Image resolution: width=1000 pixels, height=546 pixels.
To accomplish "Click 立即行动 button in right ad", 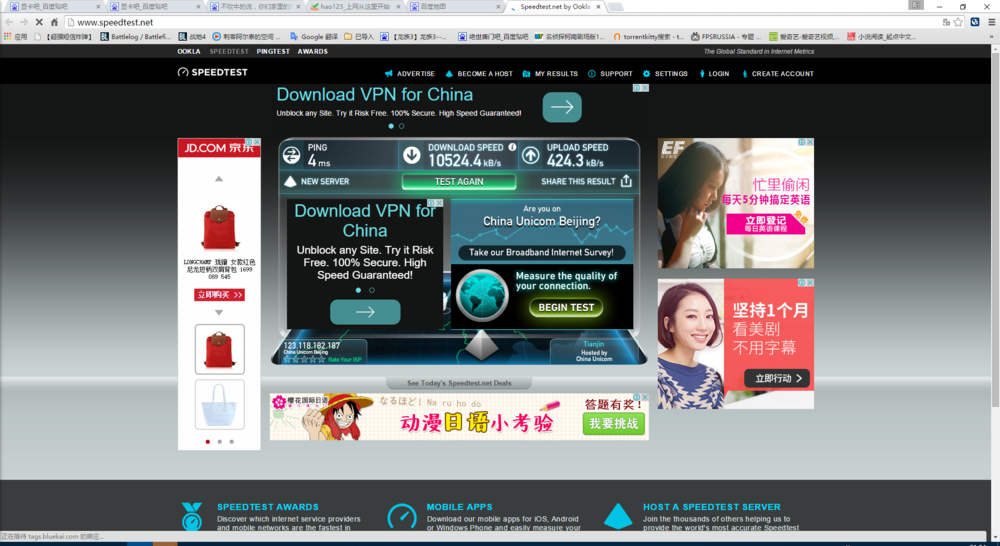I will tap(777, 378).
